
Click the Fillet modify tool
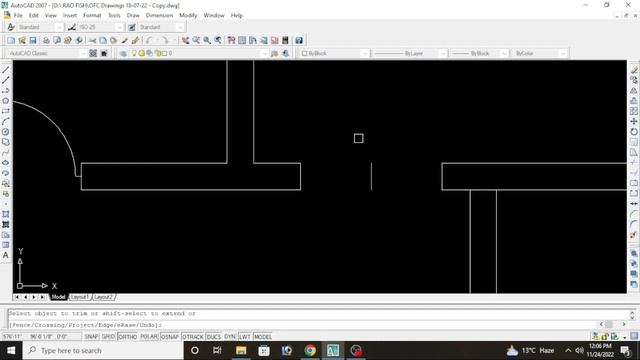tap(634, 224)
